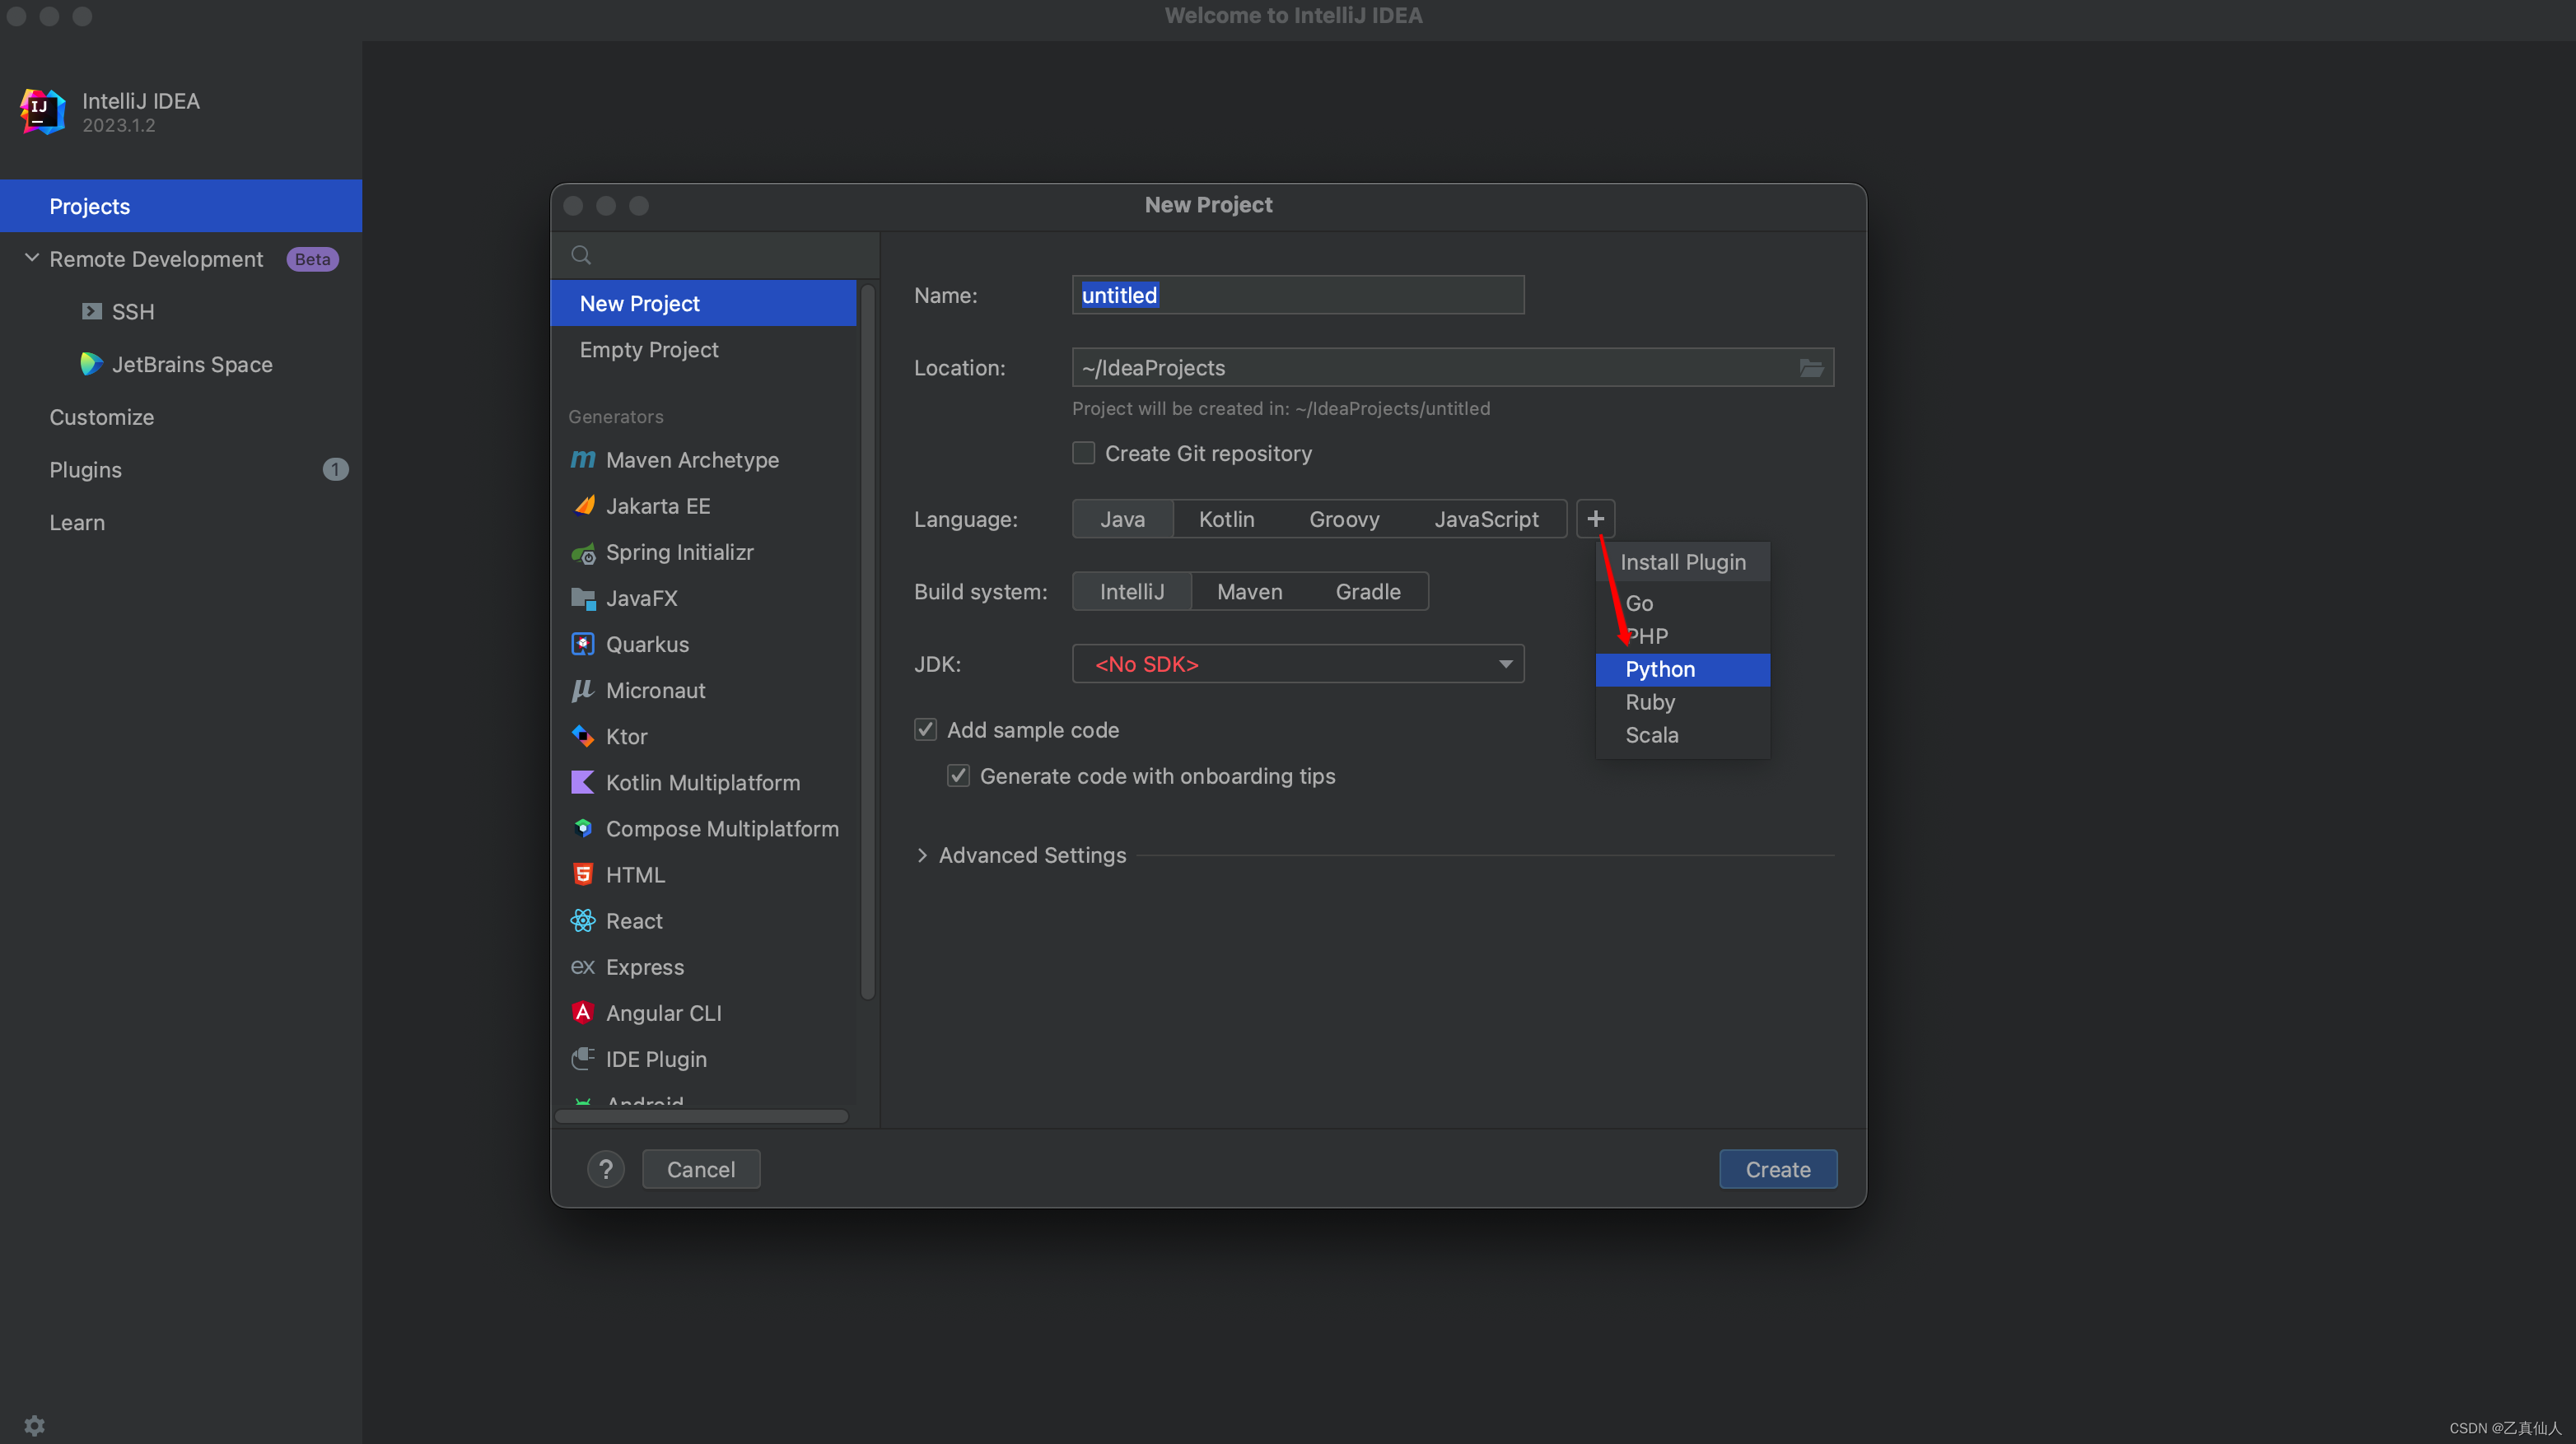Viewport: 2576px width, 1444px height.
Task: Select the Kotlin language tab
Action: click(x=1226, y=519)
